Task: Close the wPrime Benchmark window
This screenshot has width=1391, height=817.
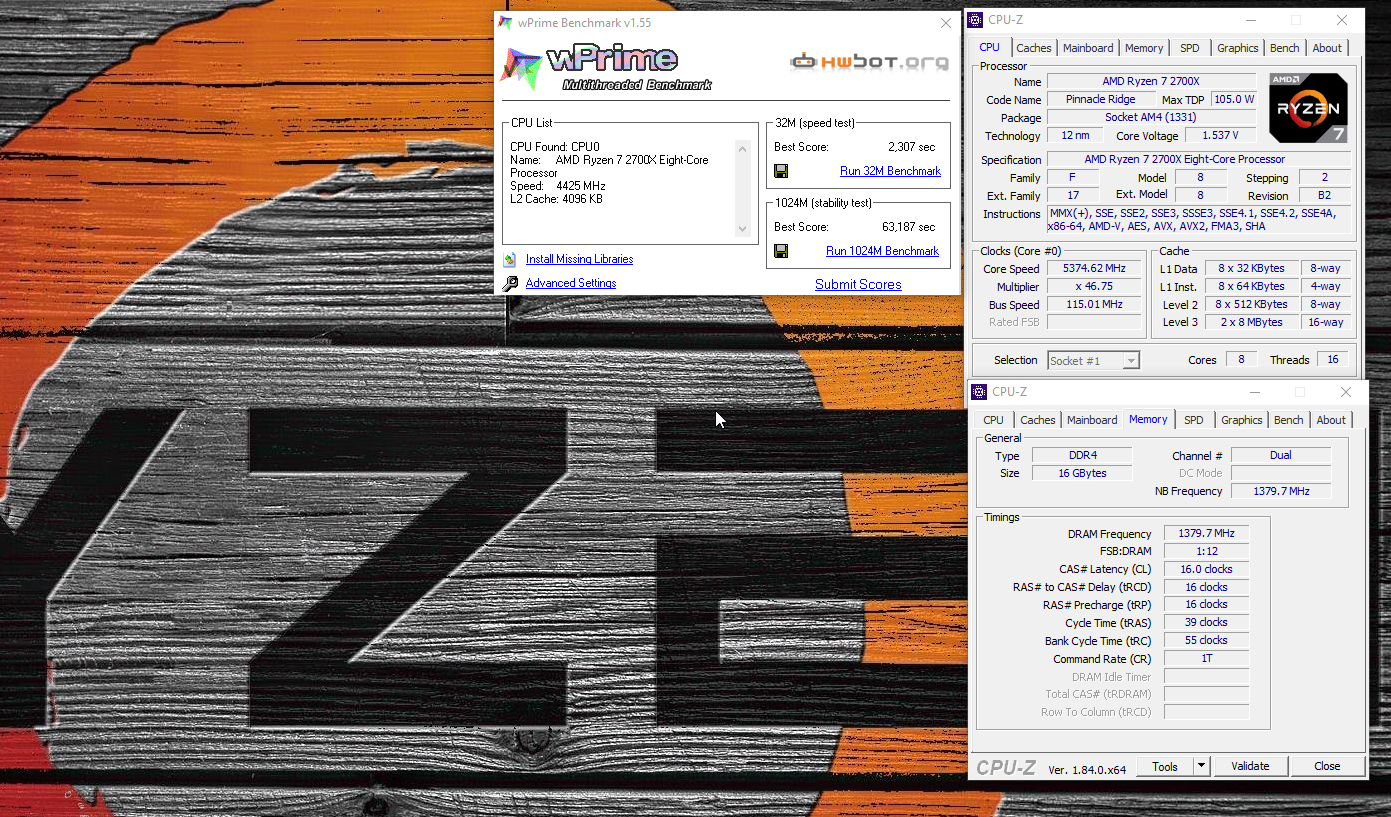Action: click(x=945, y=22)
